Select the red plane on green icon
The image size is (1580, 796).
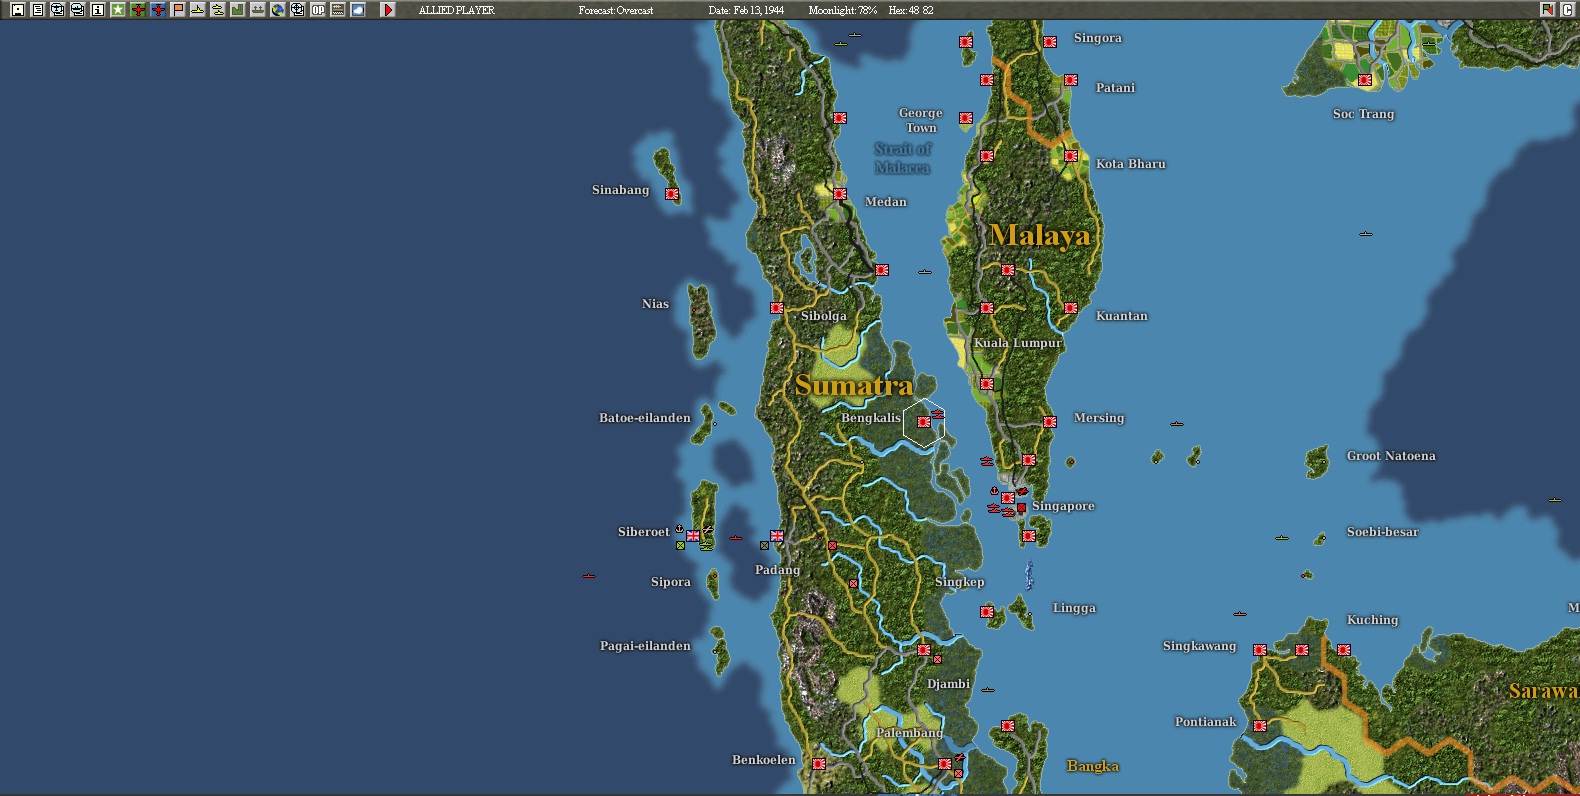point(137,10)
